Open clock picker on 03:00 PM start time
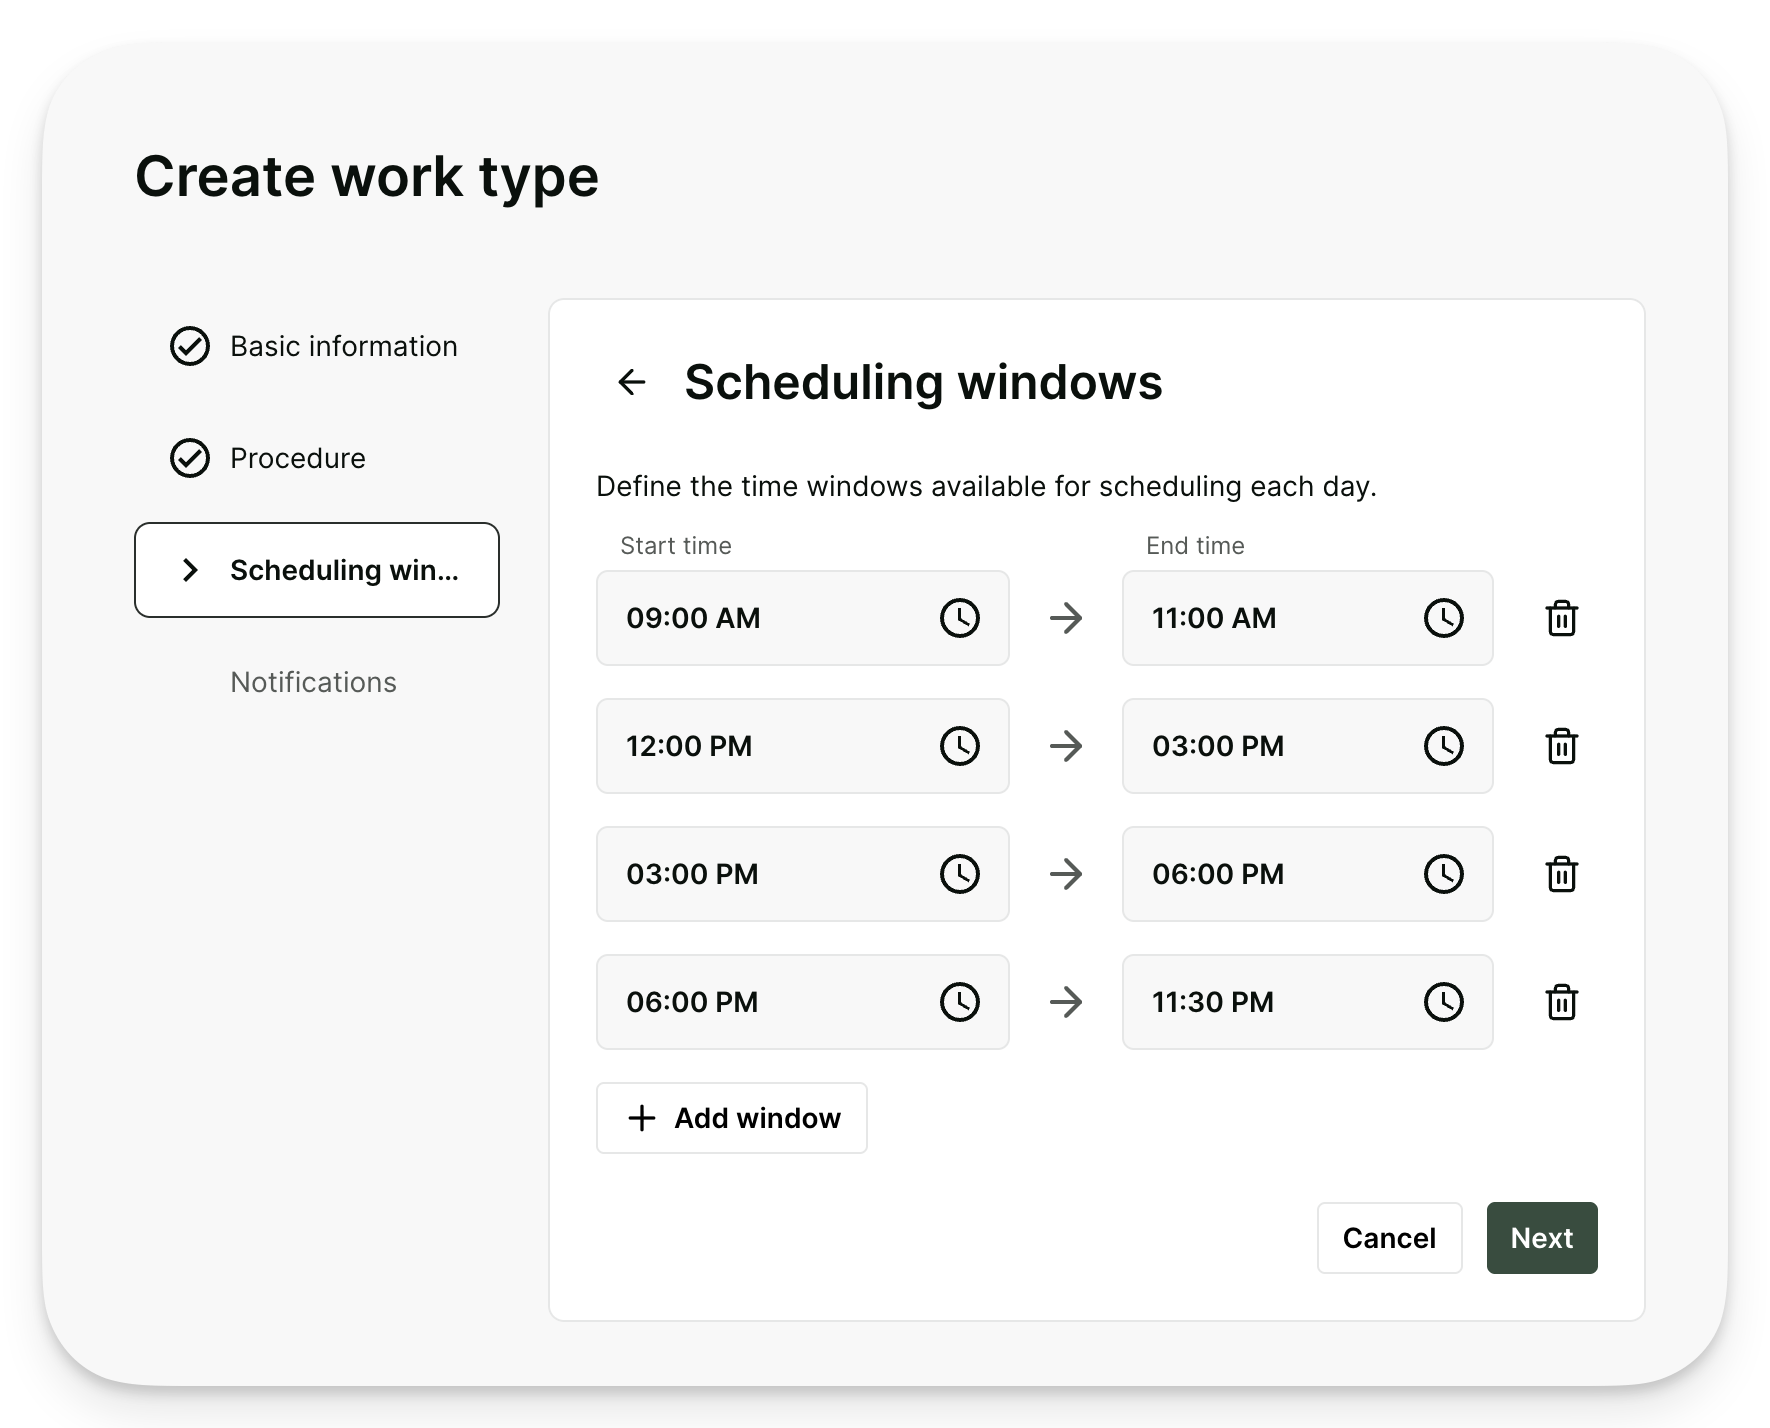The image size is (1770, 1428). (960, 874)
